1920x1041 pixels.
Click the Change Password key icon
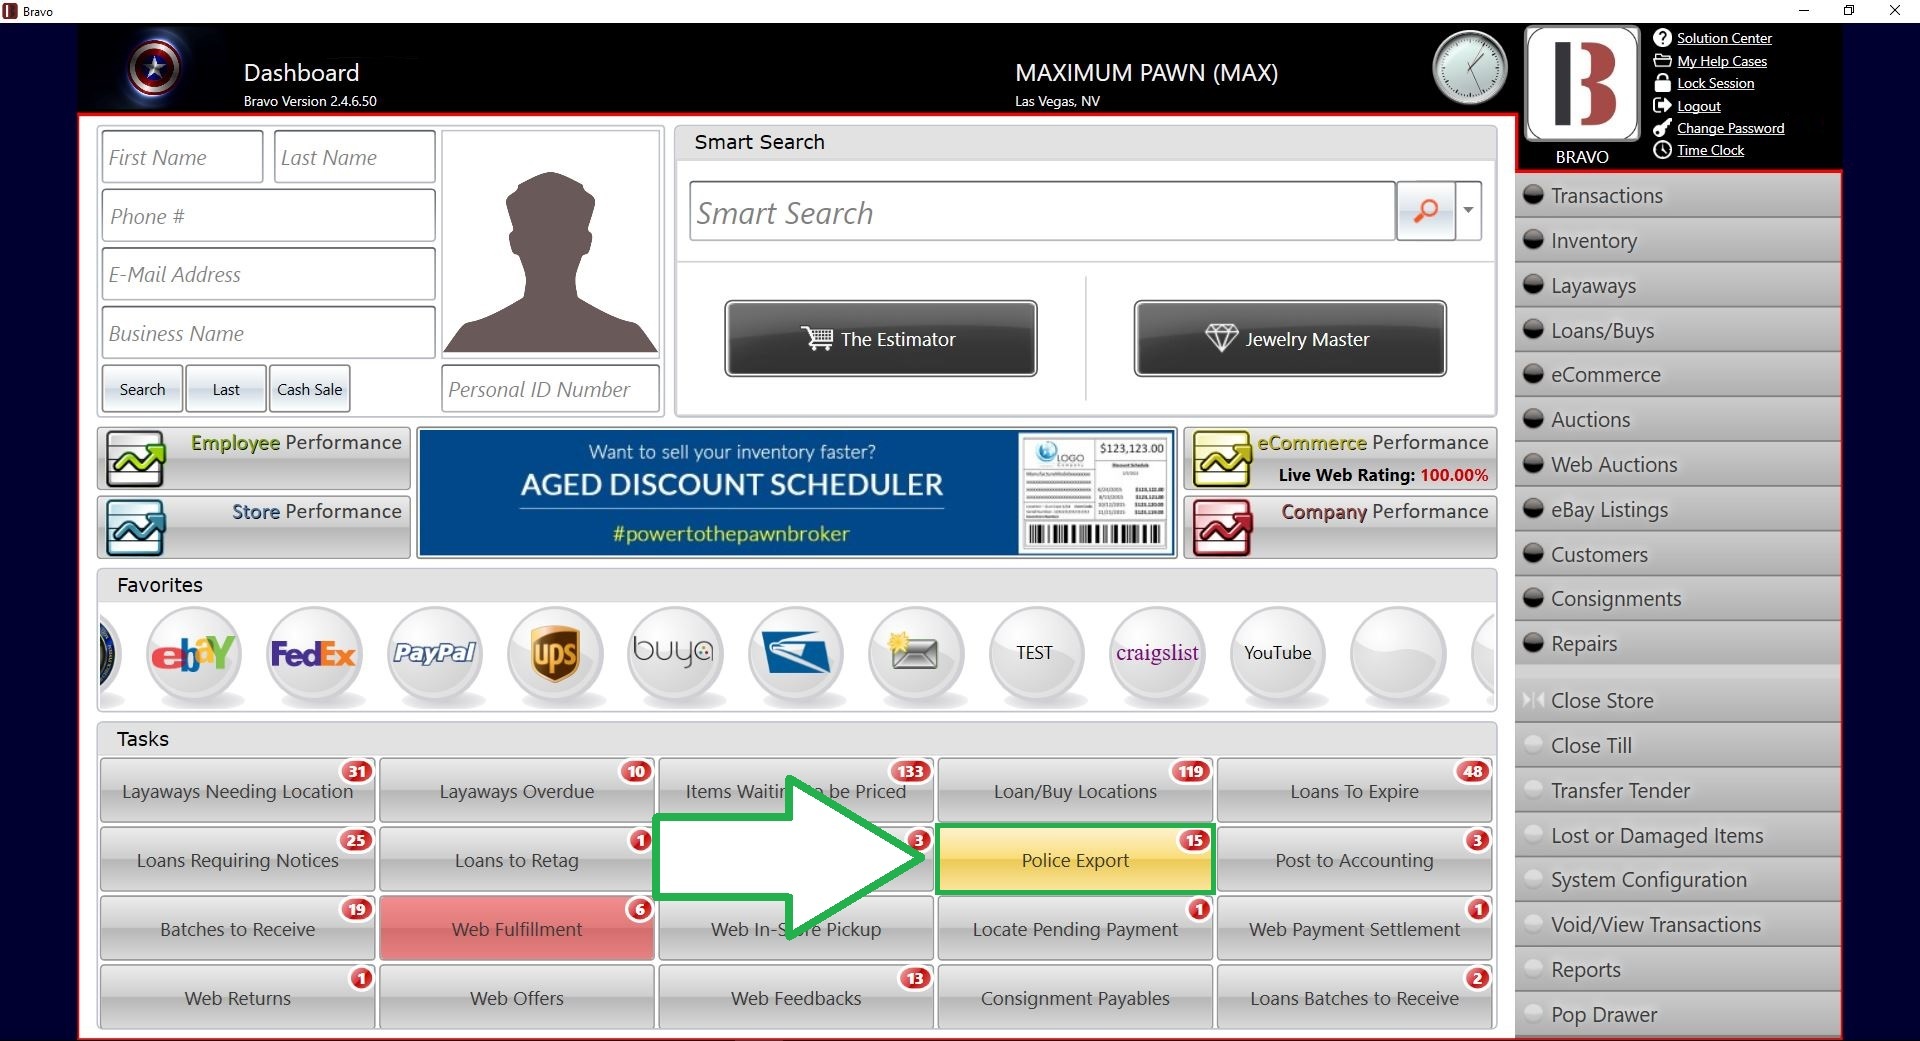pos(1662,128)
